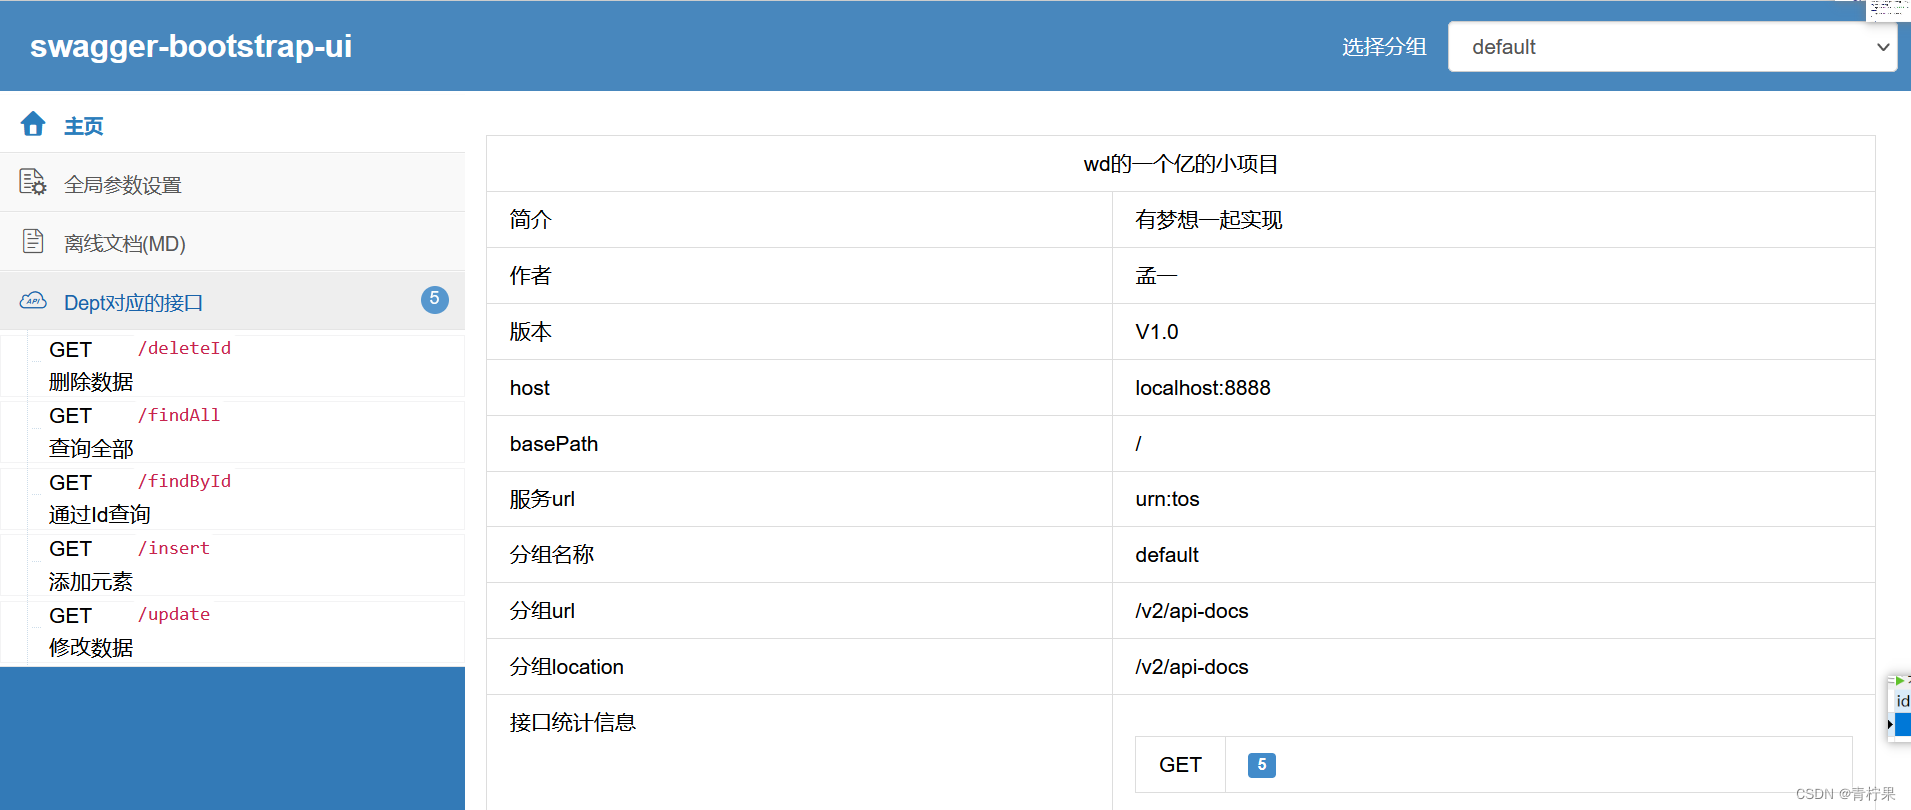
Task: Click the API cloud icon beside Dept对应的接口
Action: click(x=33, y=301)
